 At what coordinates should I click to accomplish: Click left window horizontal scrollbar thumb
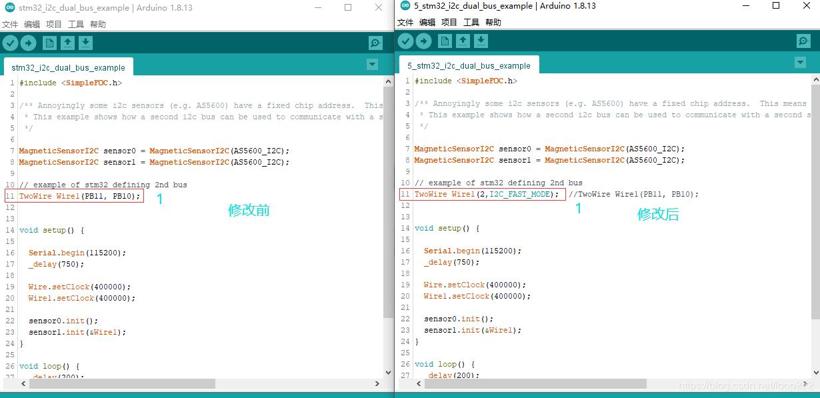point(122,383)
